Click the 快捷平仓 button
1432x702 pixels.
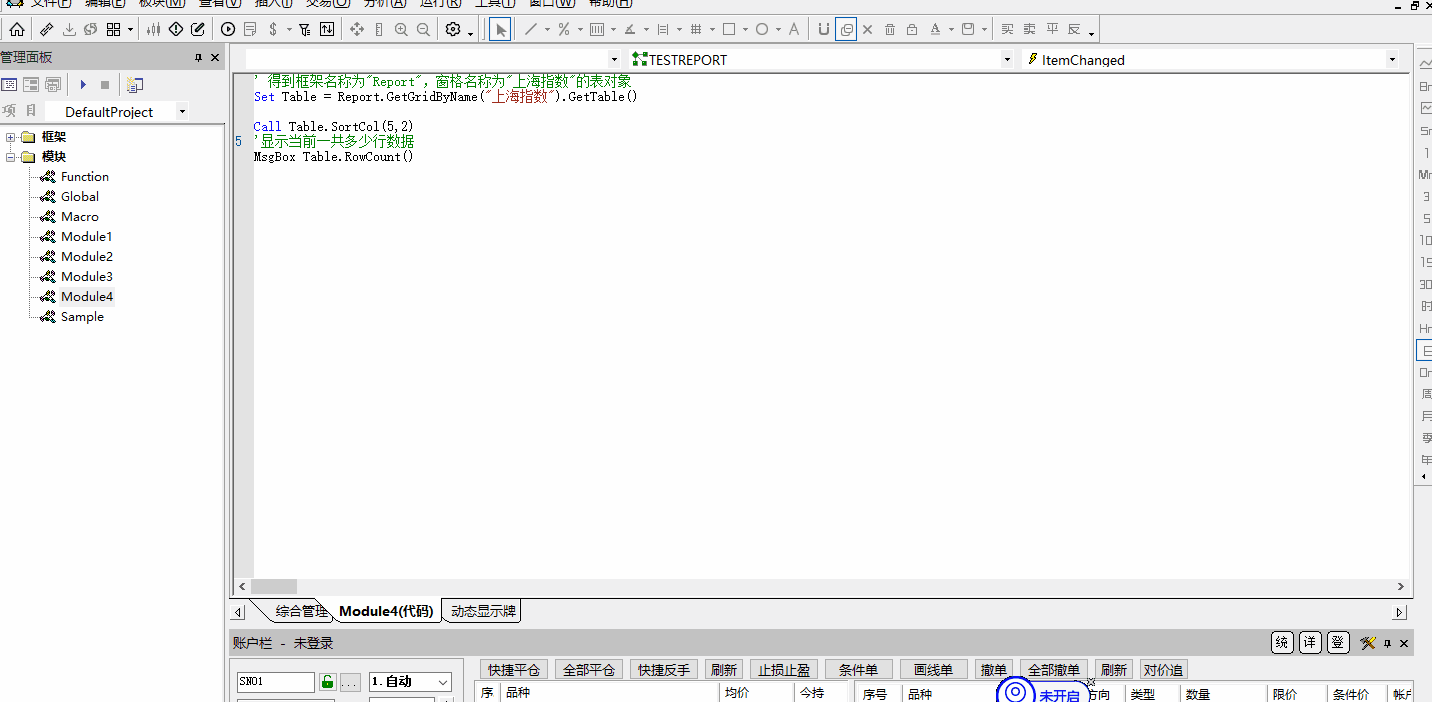(x=514, y=670)
